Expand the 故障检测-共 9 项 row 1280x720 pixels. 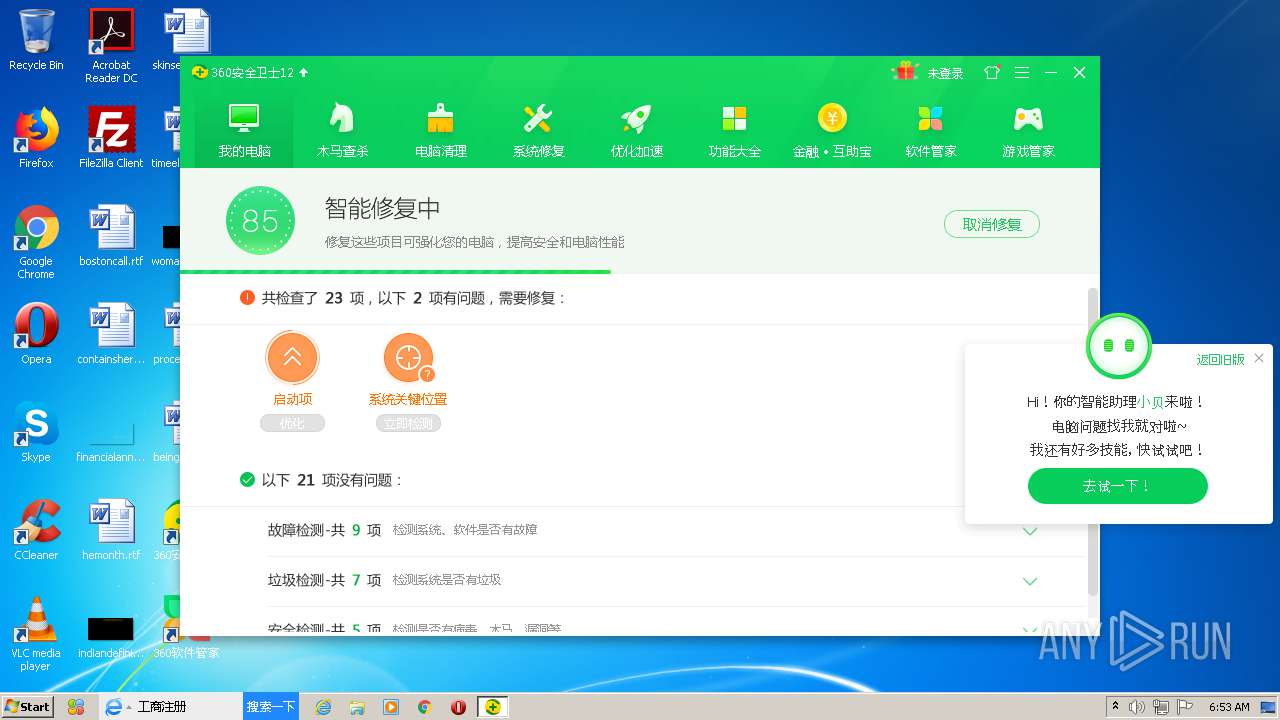click(1030, 531)
